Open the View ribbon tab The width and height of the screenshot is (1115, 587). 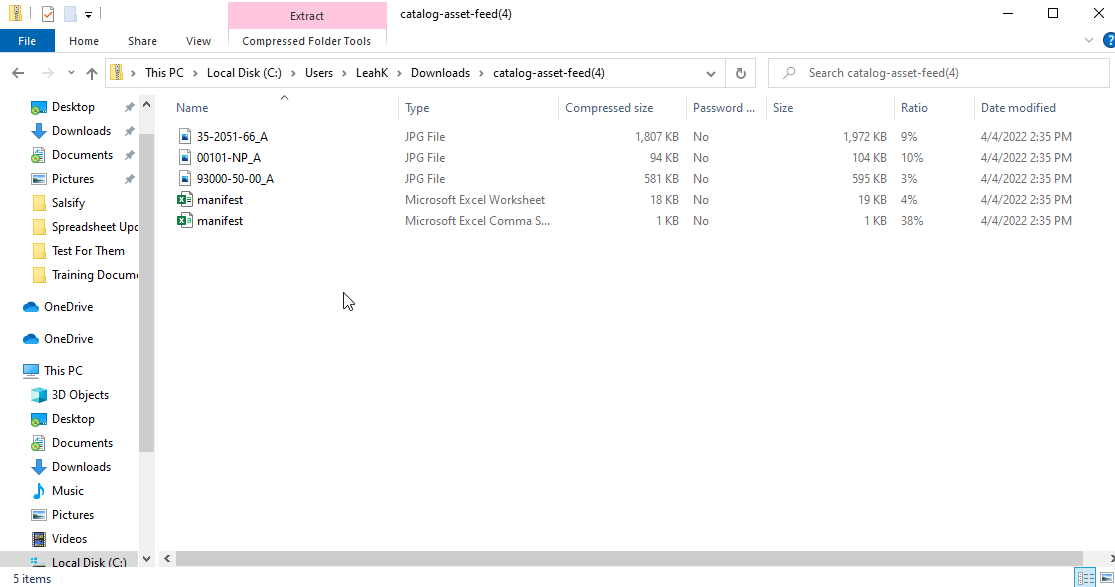198,41
